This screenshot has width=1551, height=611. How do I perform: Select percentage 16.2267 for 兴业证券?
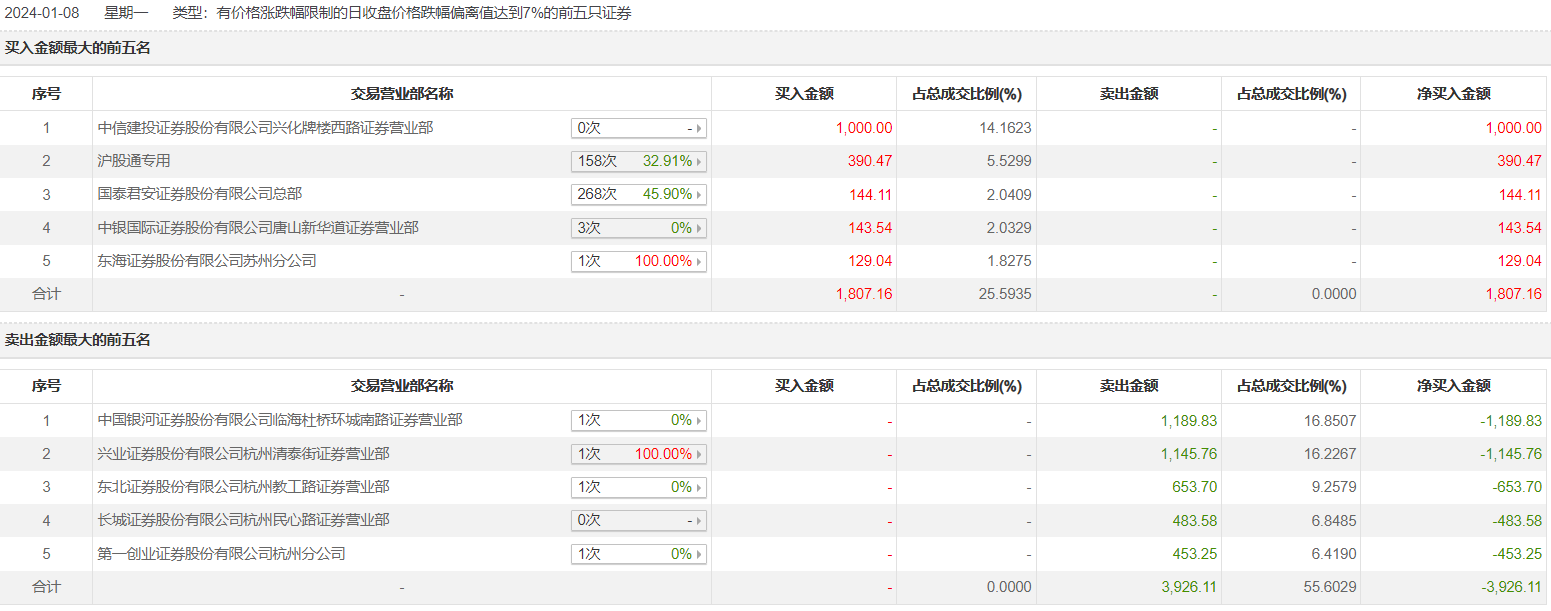pyautogui.click(x=1328, y=454)
